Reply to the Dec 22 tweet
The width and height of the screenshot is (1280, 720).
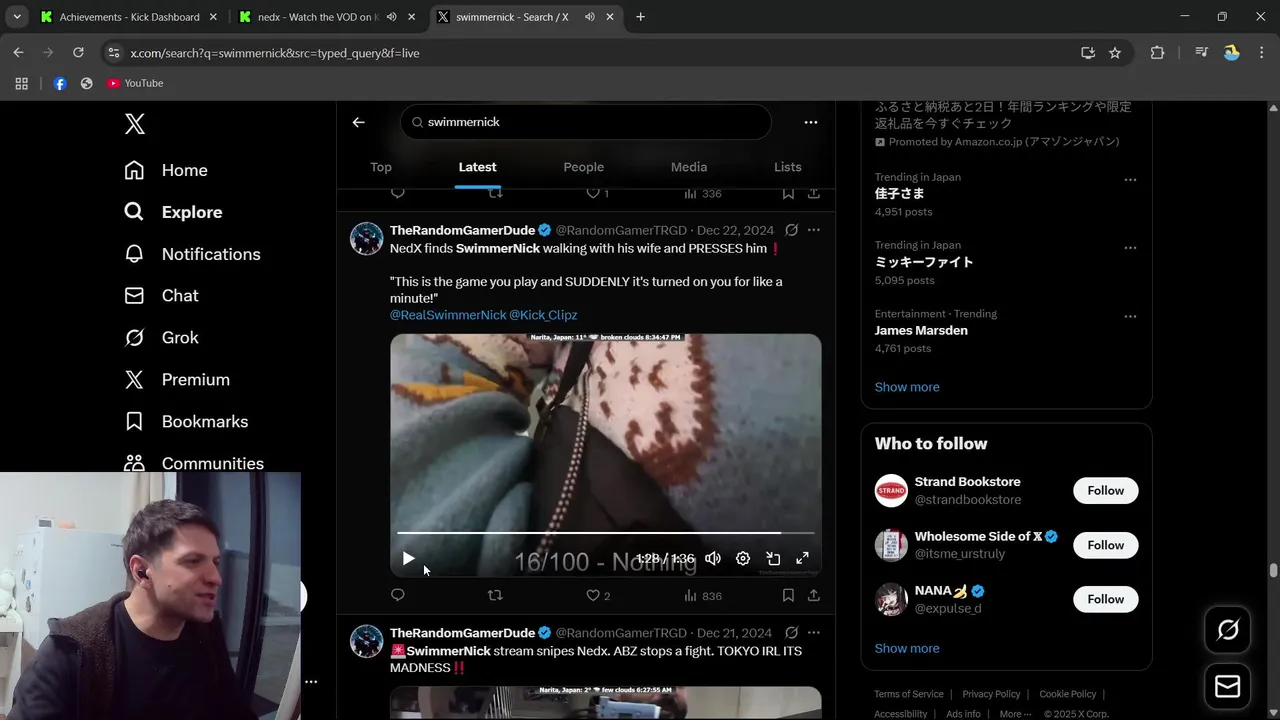[398, 595]
